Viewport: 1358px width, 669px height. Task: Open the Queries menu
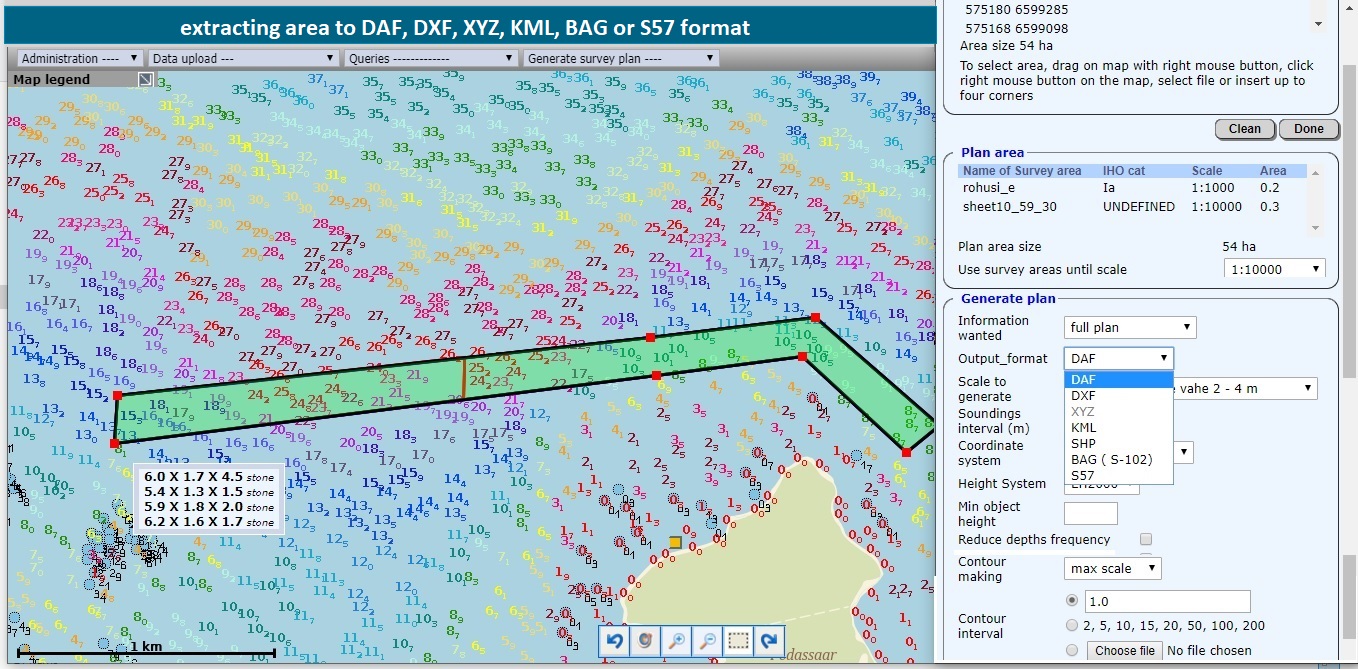pyautogui.click(x=430, y=57)
